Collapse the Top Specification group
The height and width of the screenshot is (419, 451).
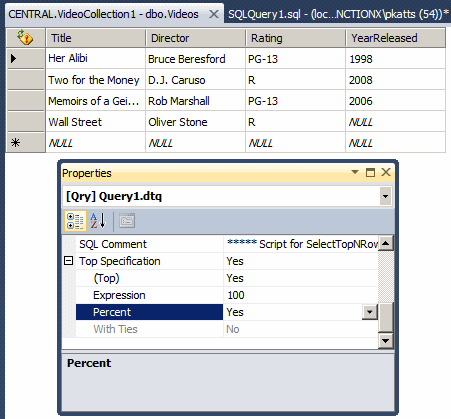point(68,261)
